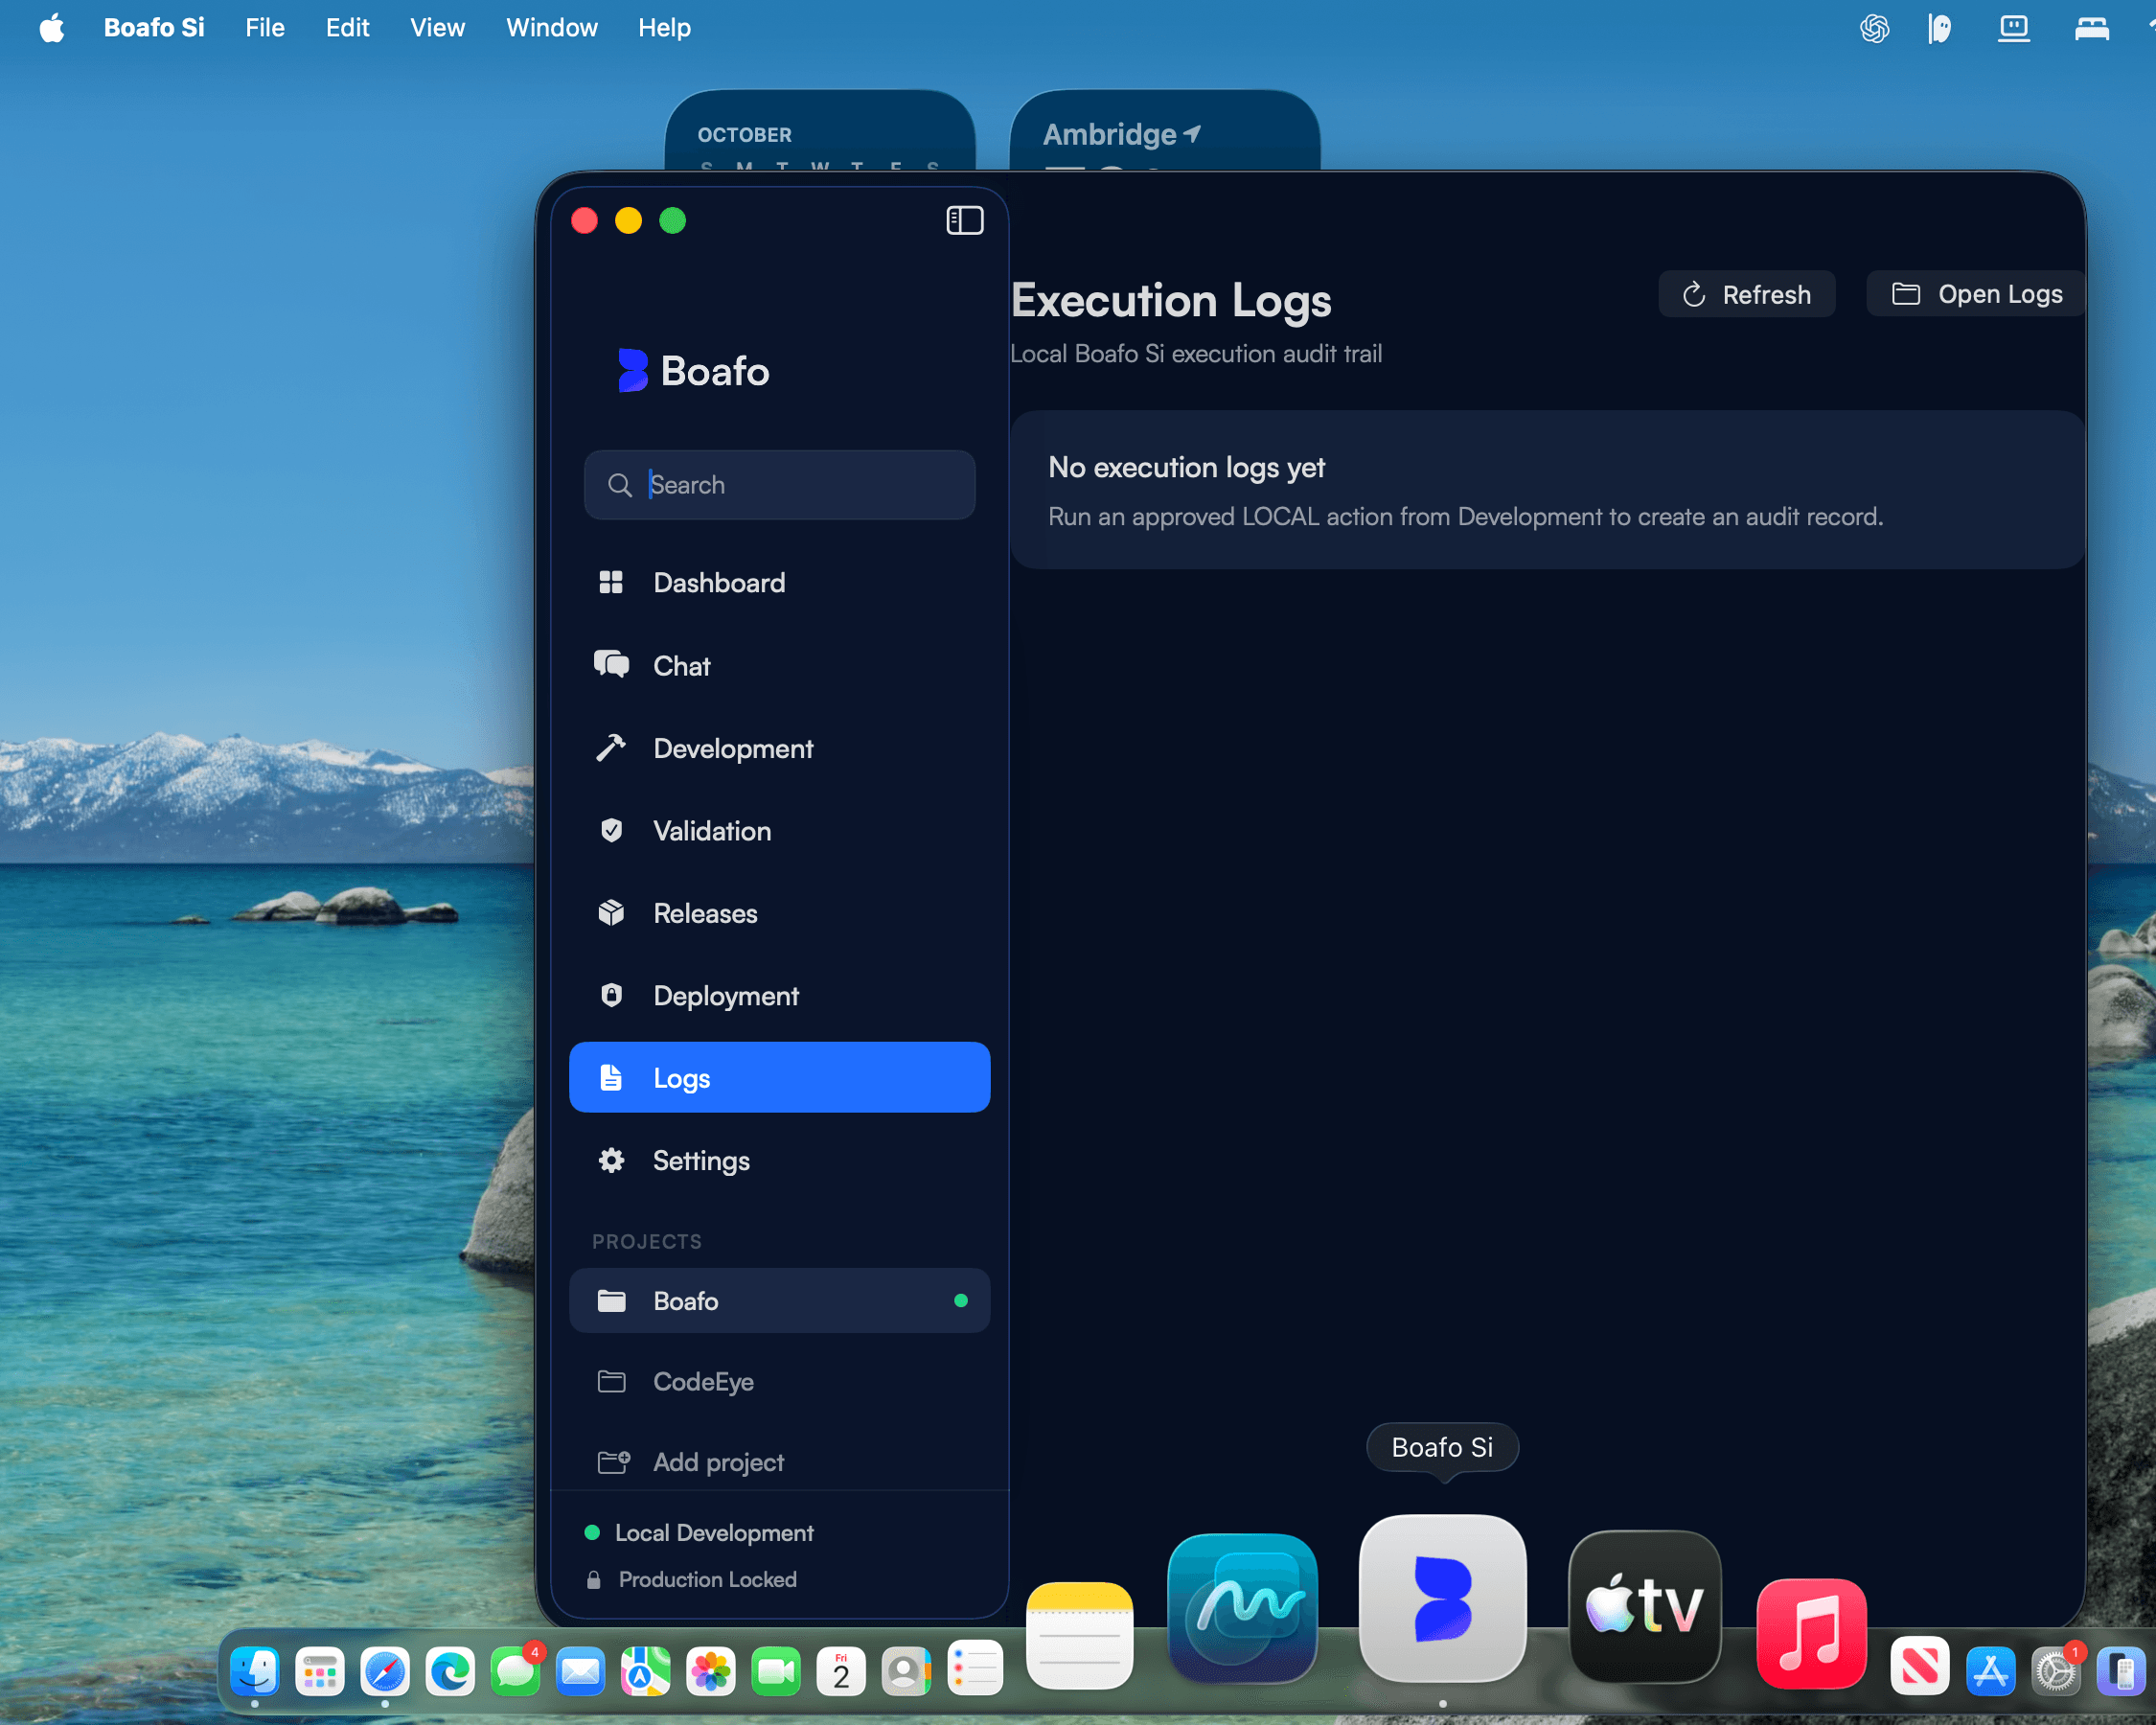Click Boafo Si Dock icon
Image resolution: width=2156 pixels, height=1725 pixels.
pyautogui.click(x=1443, y=1598)
